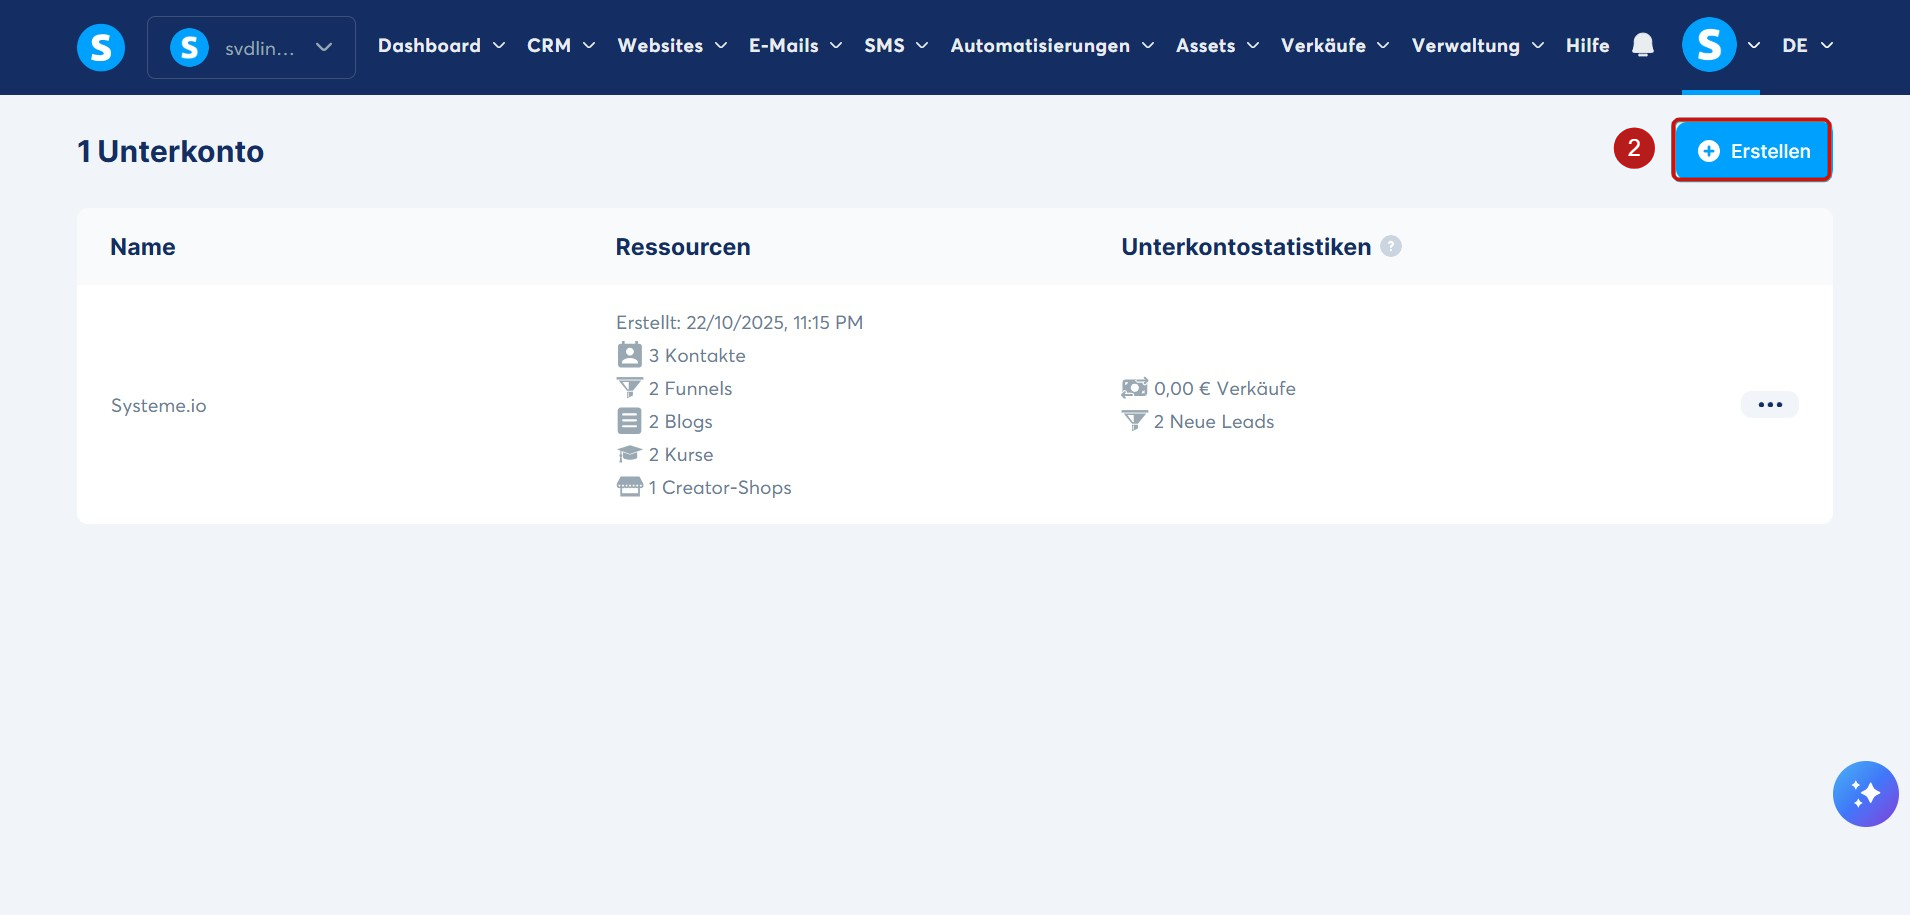Click the Name column header
Viewport: 1910px width, 915px height.
pyautogui.click(x=143, y=247)
